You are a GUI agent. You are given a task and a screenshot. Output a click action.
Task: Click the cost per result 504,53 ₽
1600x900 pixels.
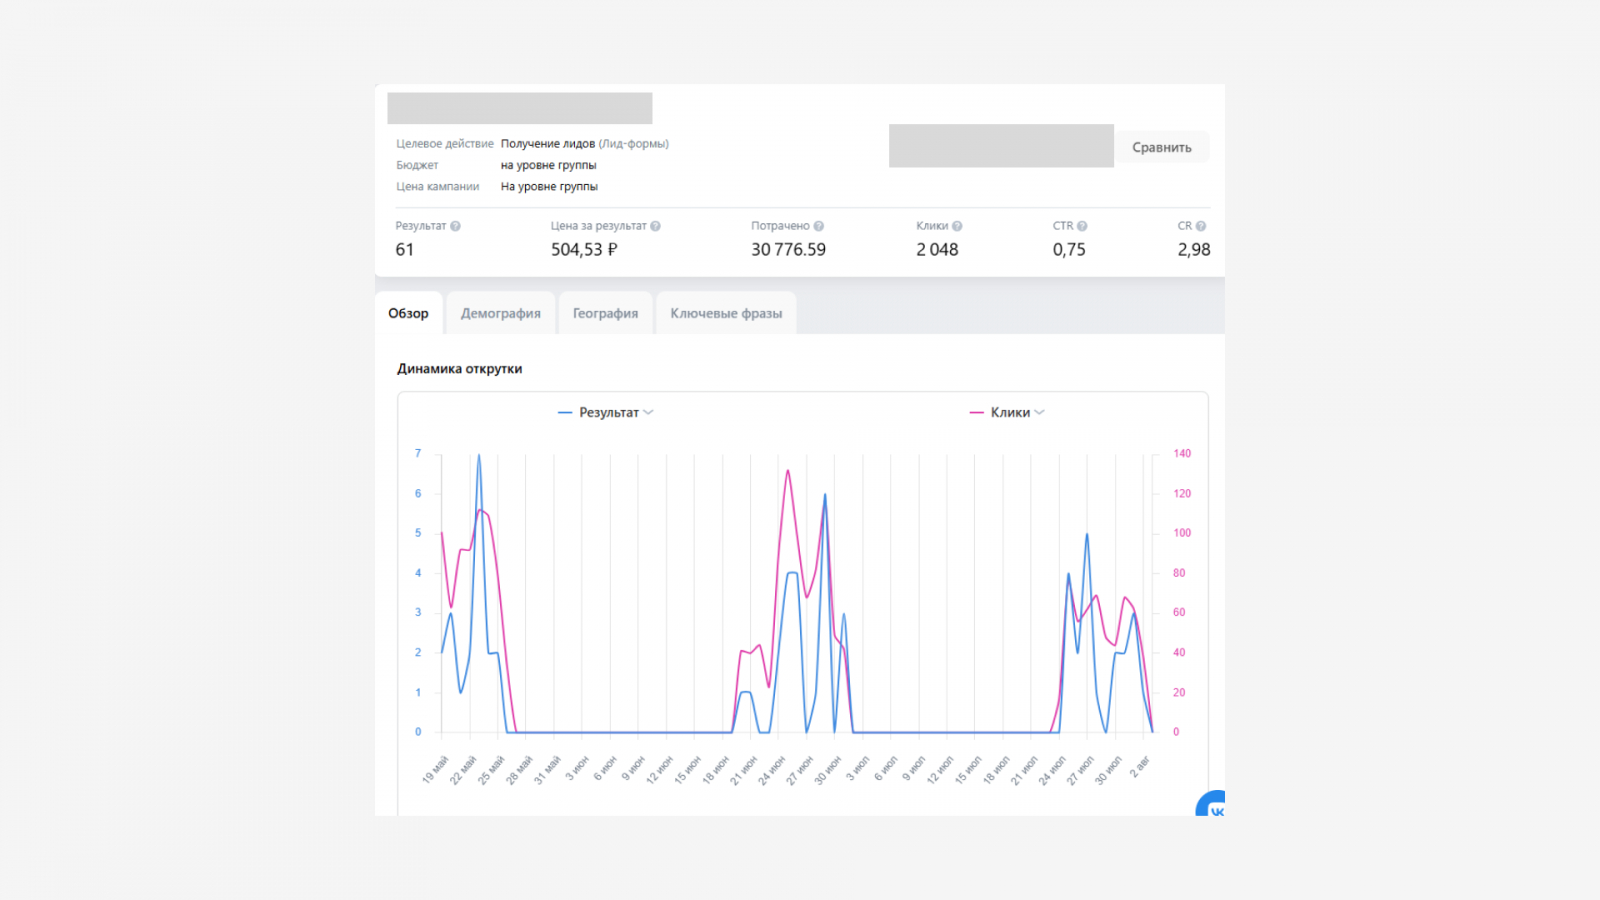(584, 250)
